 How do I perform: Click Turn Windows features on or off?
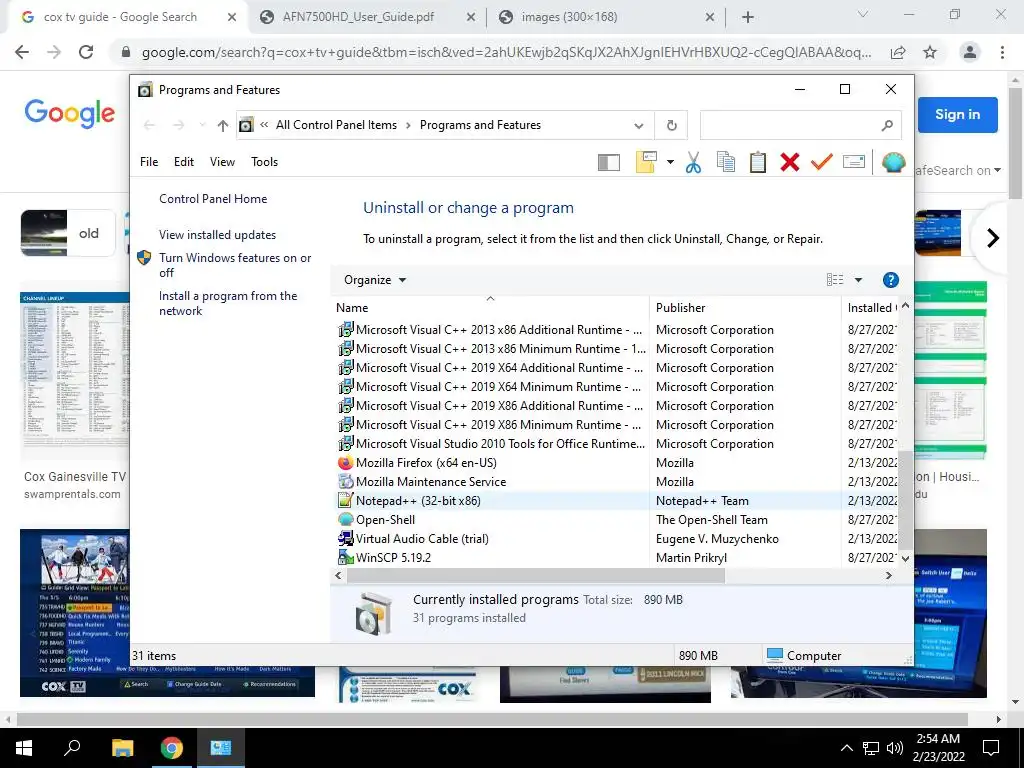pyautogui.click(x=235, y=265)
